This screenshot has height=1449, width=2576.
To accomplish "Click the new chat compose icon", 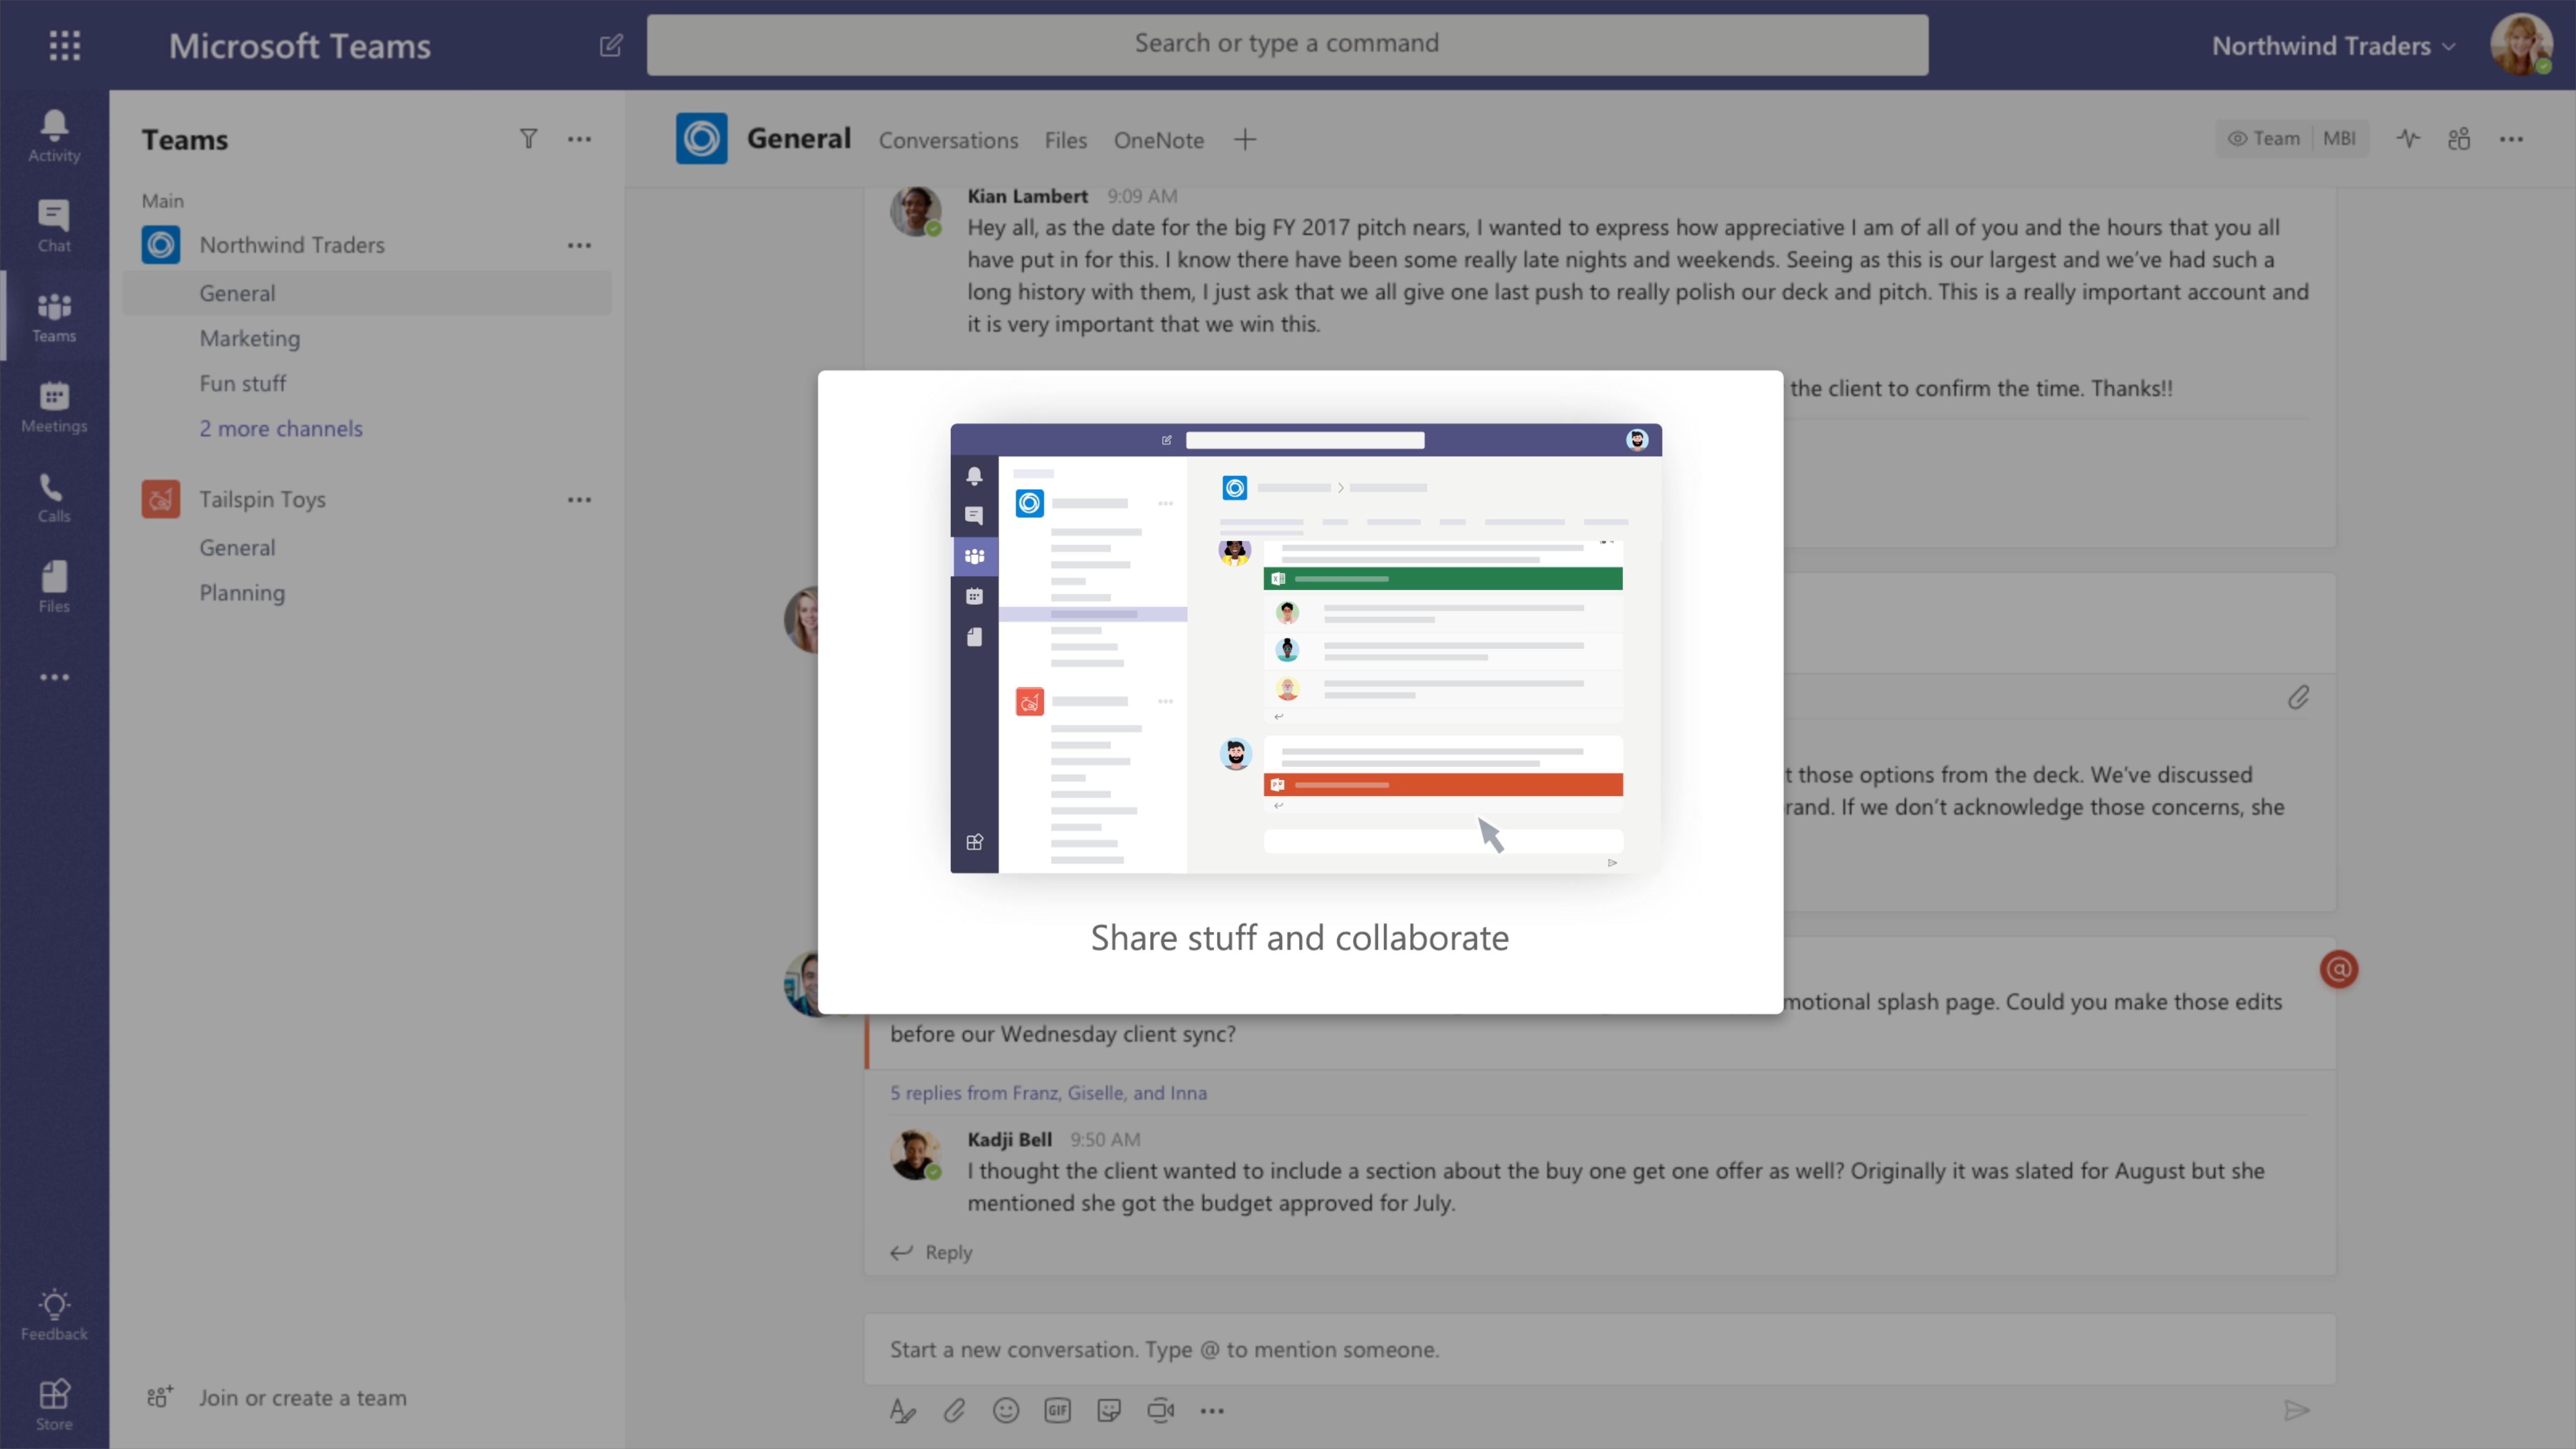I will pyautogui.click(x=611, y=45).
